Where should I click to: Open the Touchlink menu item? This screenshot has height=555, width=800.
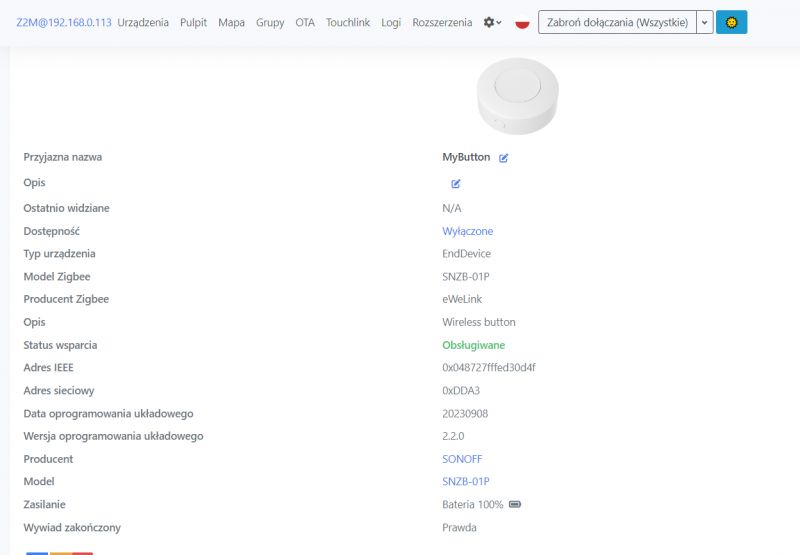click(x=348, y=22)
